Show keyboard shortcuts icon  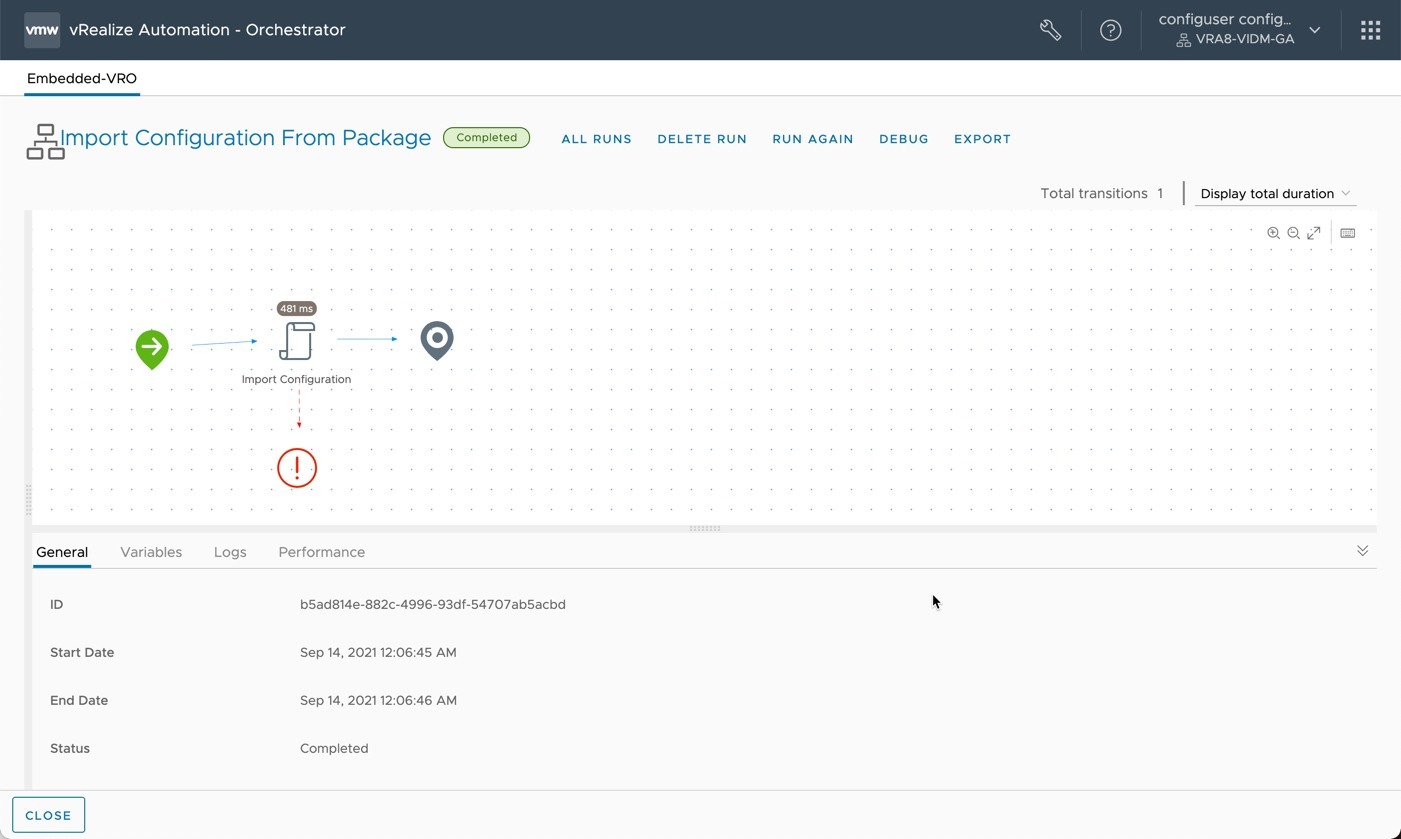(x=1348, y=233)
